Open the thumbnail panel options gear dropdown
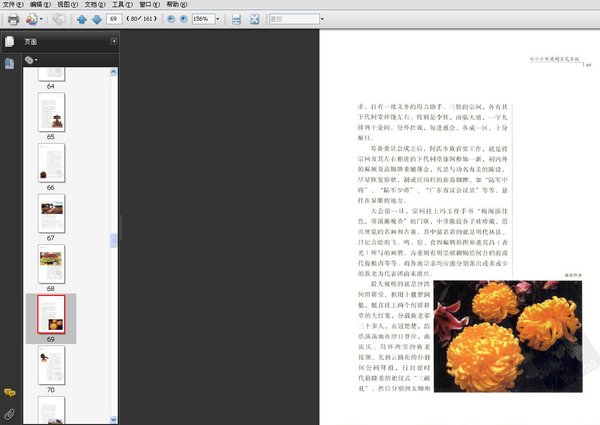600x425 pixels. [31, 60]
